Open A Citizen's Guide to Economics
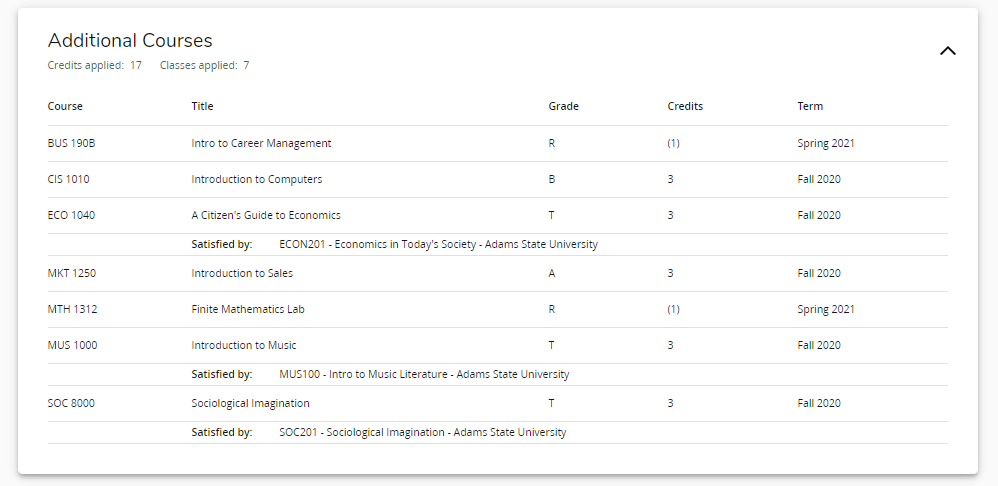The height and width of the screenshot is (486, 998). click(x=266, y=215)
